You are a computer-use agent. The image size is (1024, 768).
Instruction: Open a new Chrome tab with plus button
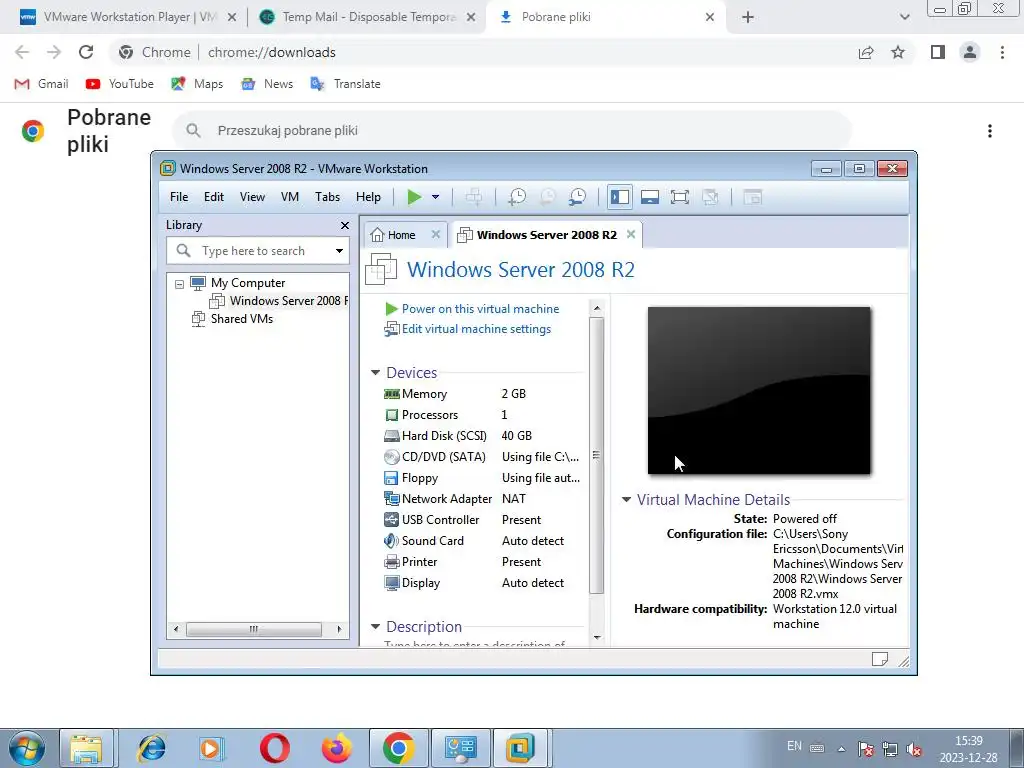tap(748, 18)
